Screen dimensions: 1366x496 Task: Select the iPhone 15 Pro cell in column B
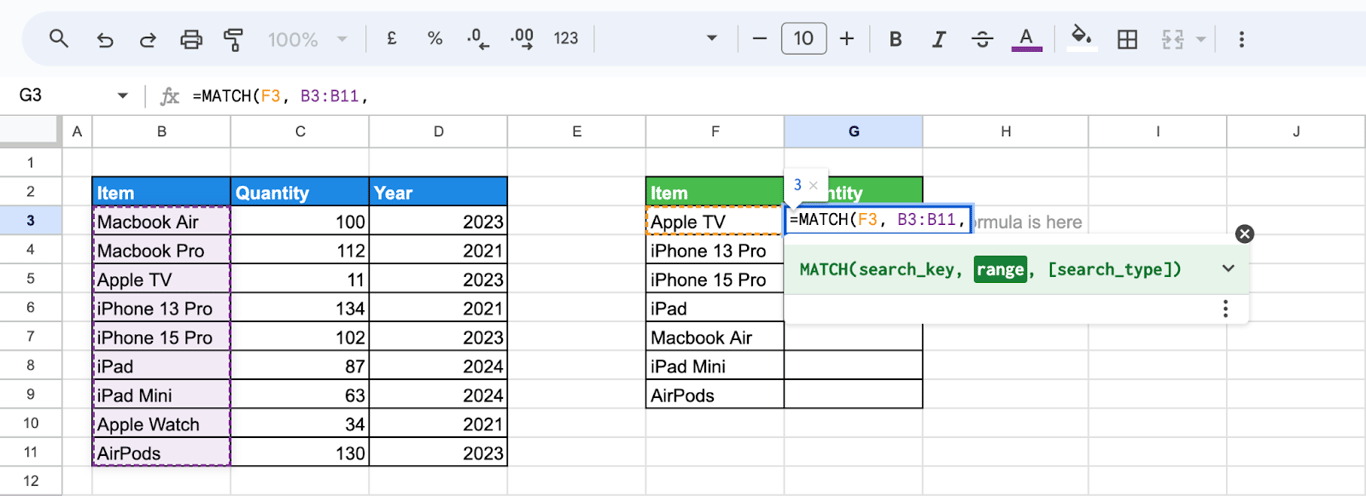tap(161, 337)
